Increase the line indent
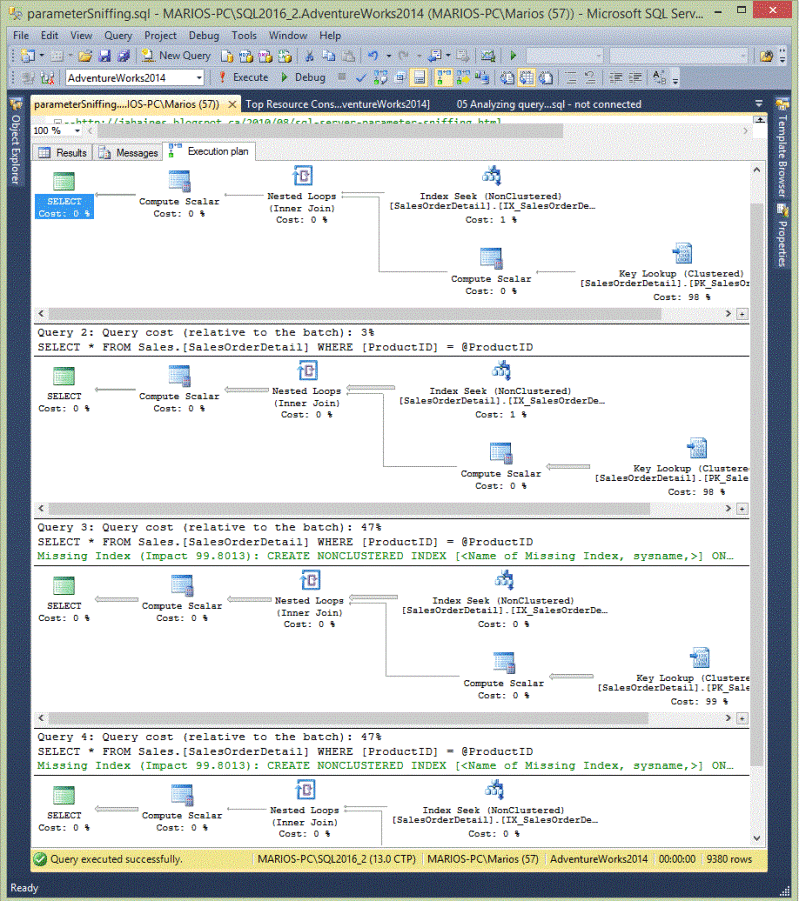 click(x=635, y=77)
